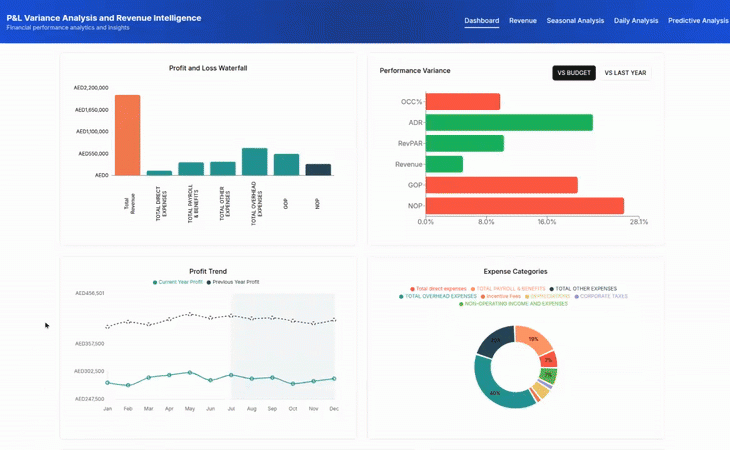Viewport: 730px width, 450px height.
Task: Toggle CORPORATE TAXES legend entry
Action: click(602, 296)
